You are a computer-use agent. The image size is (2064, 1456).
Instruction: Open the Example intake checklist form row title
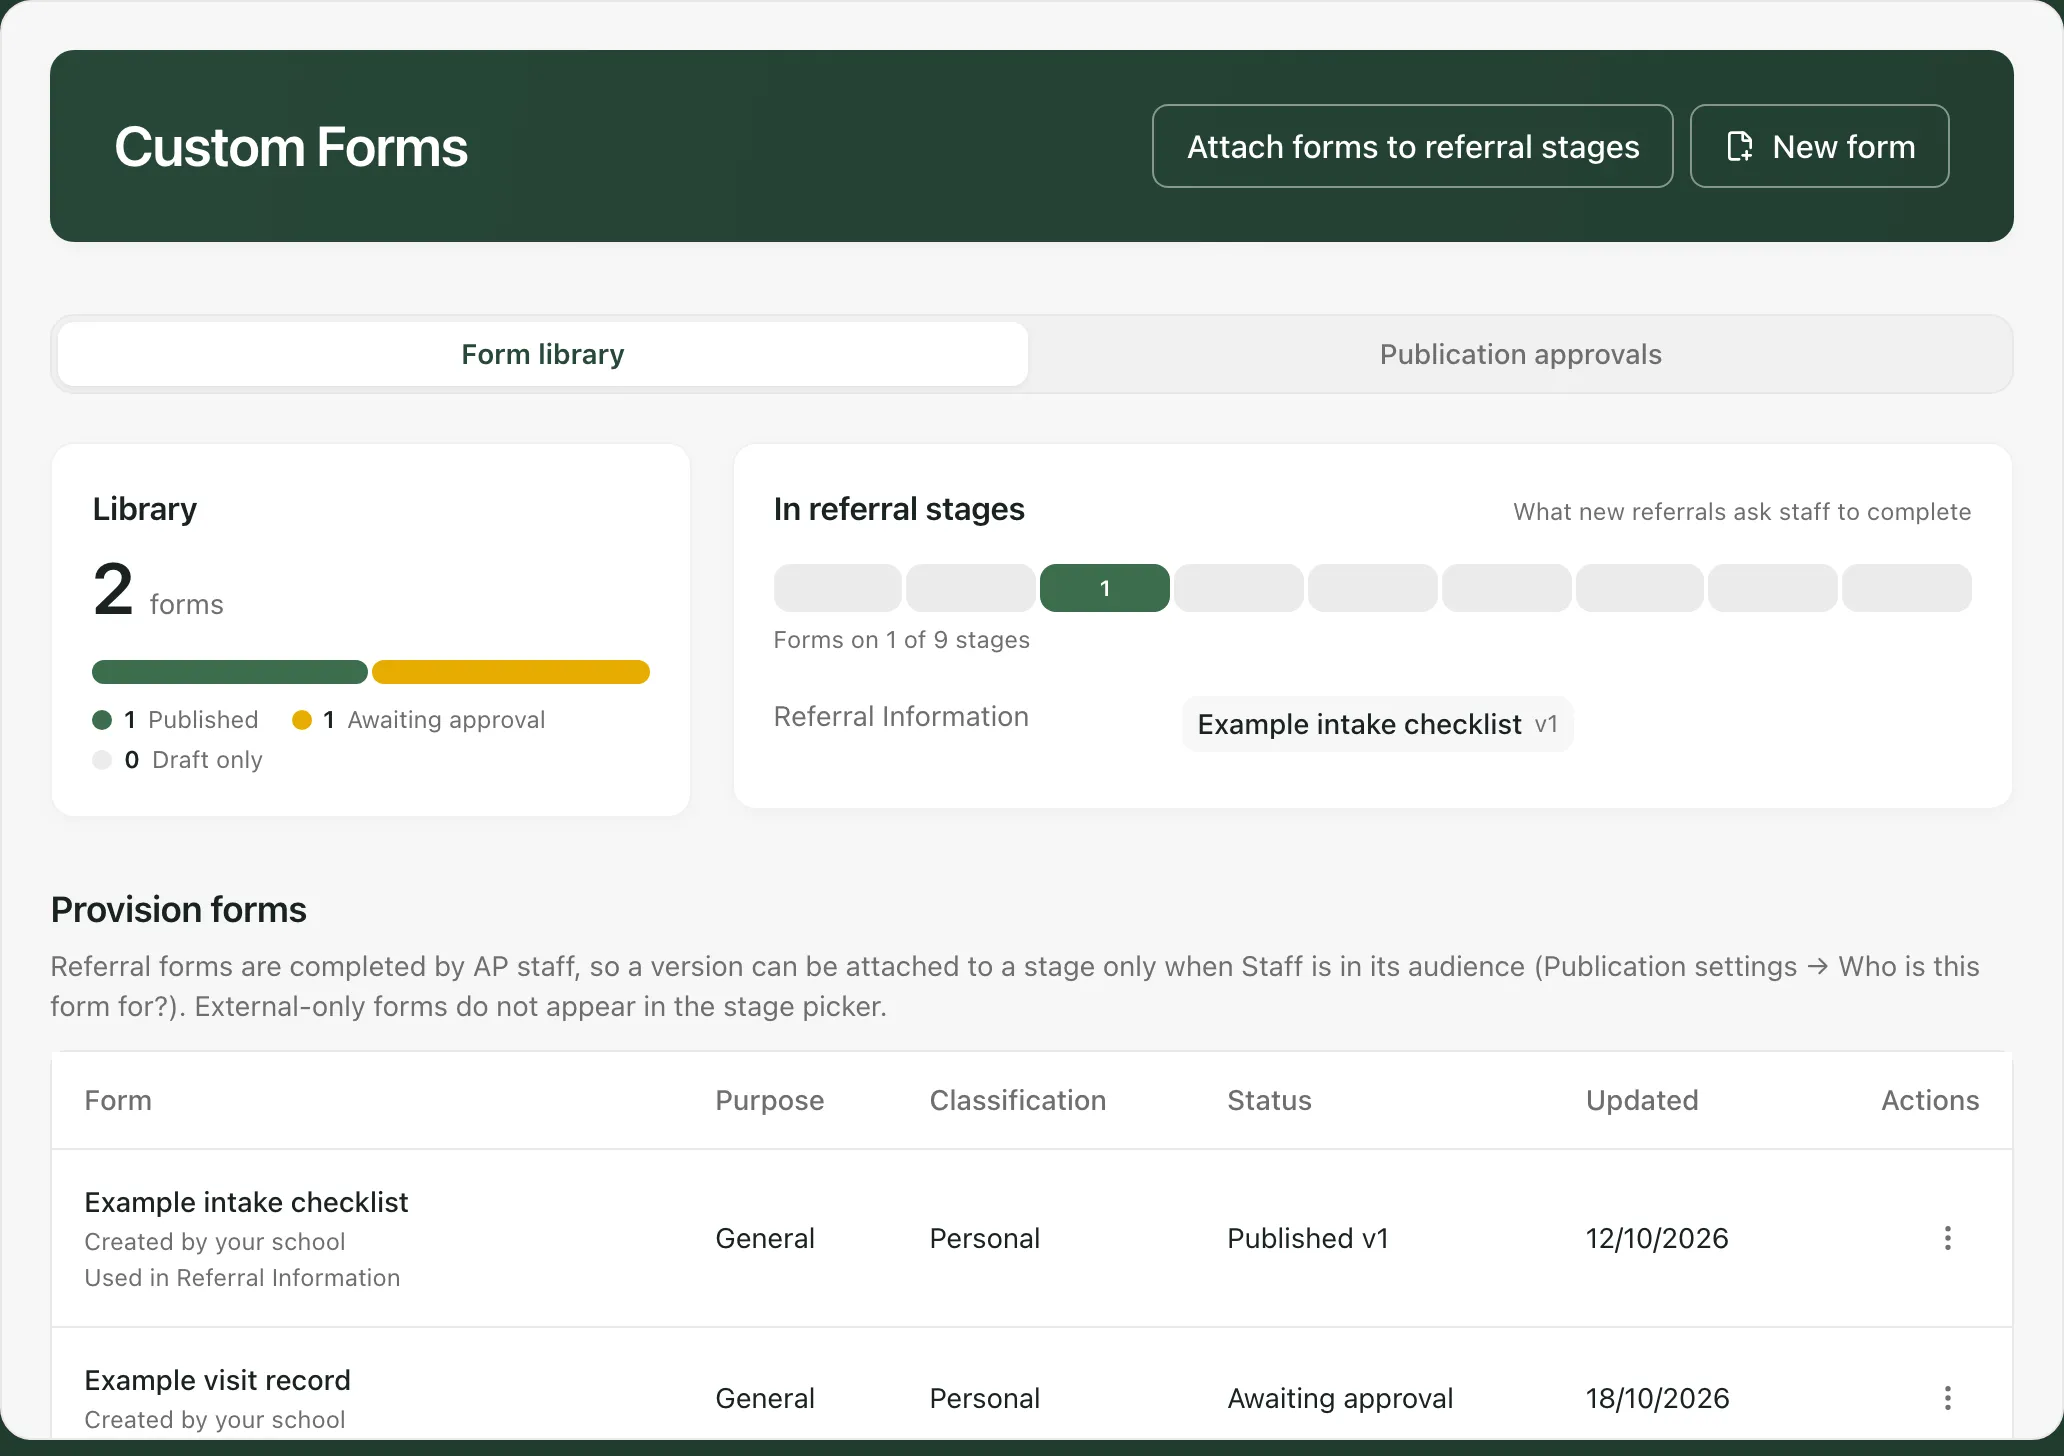(x=246, y=1202)
